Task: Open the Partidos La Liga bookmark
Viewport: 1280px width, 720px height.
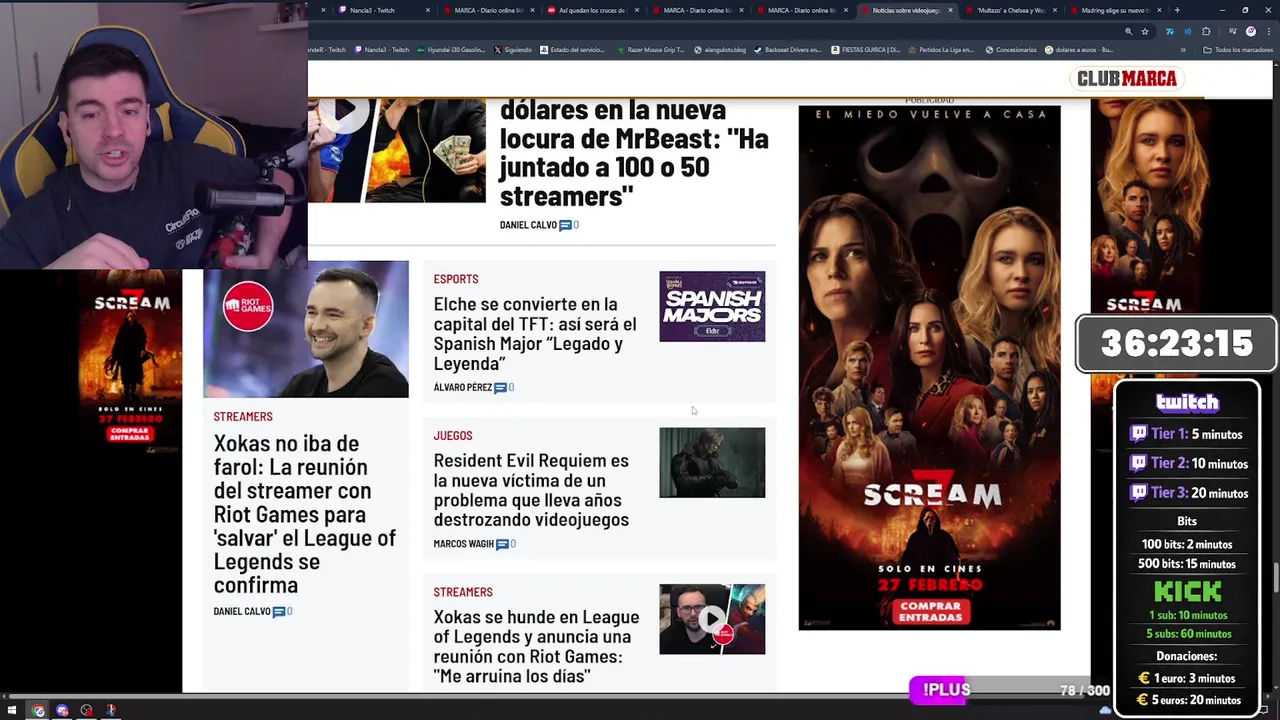Action: point(941,50)
